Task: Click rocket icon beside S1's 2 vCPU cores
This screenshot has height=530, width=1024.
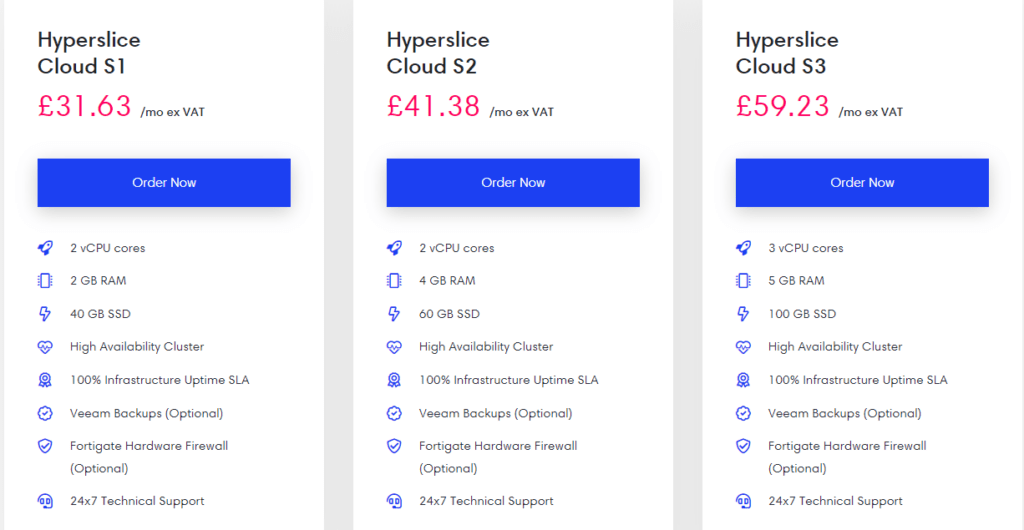Action: point(44,248)
